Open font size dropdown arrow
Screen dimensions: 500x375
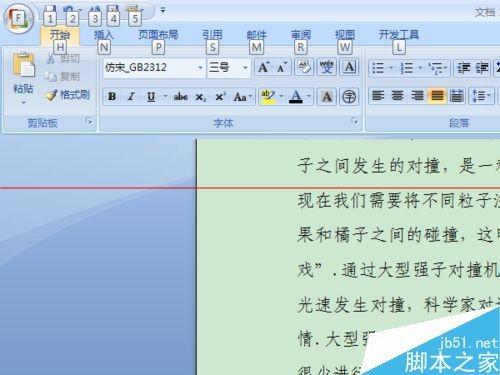(245, 68)
